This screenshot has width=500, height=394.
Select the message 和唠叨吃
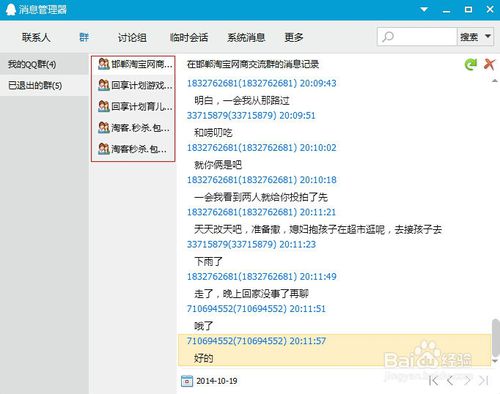click(213, 133)
